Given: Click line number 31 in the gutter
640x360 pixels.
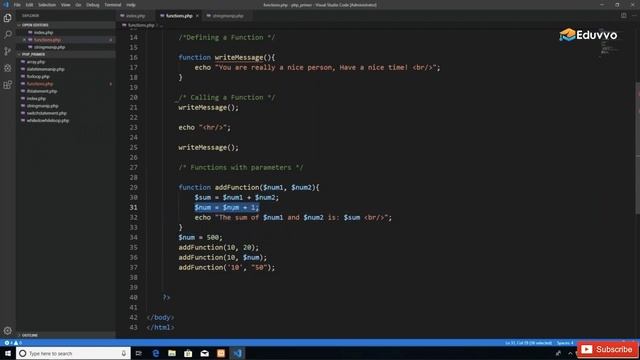Looking at the screenshot, I should pyautogui.click(x=133, y=207).
